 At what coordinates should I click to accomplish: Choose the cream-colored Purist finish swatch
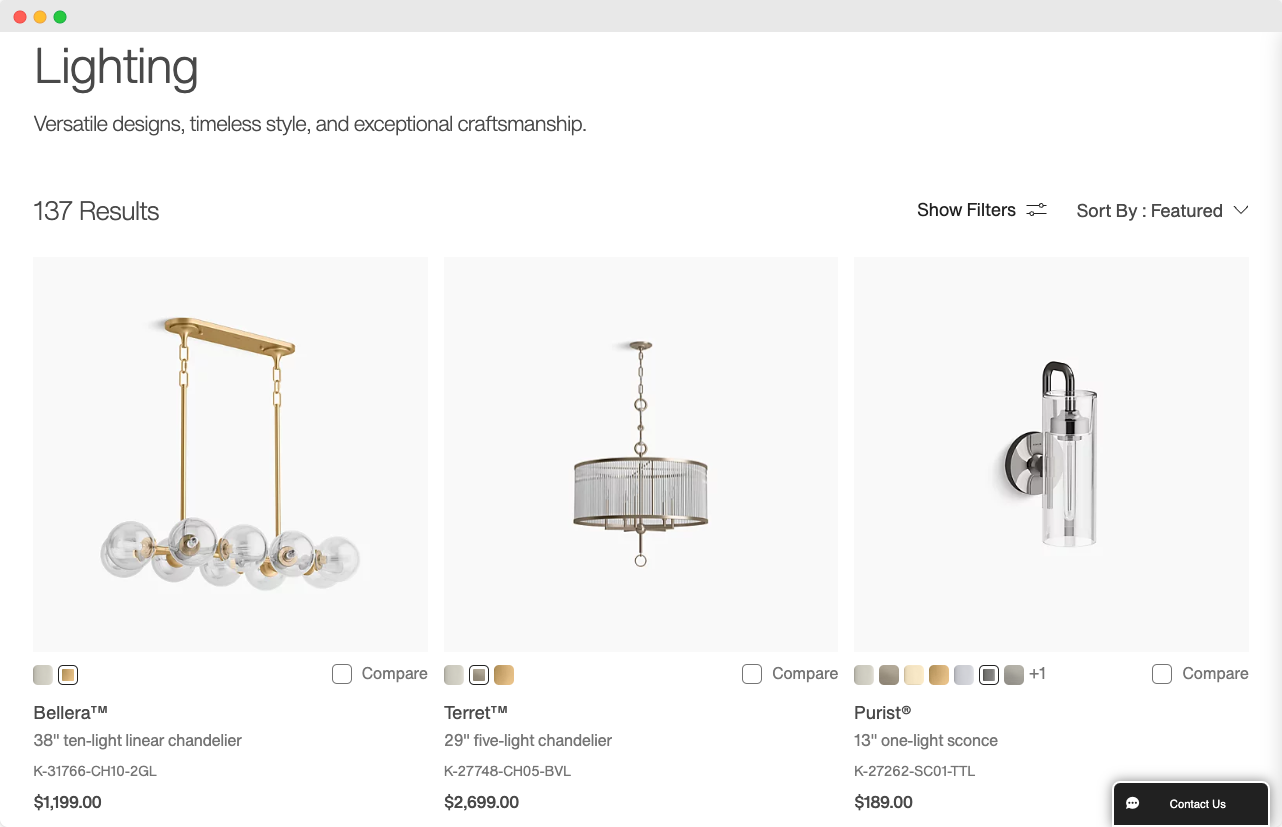[x=914, y=675]
